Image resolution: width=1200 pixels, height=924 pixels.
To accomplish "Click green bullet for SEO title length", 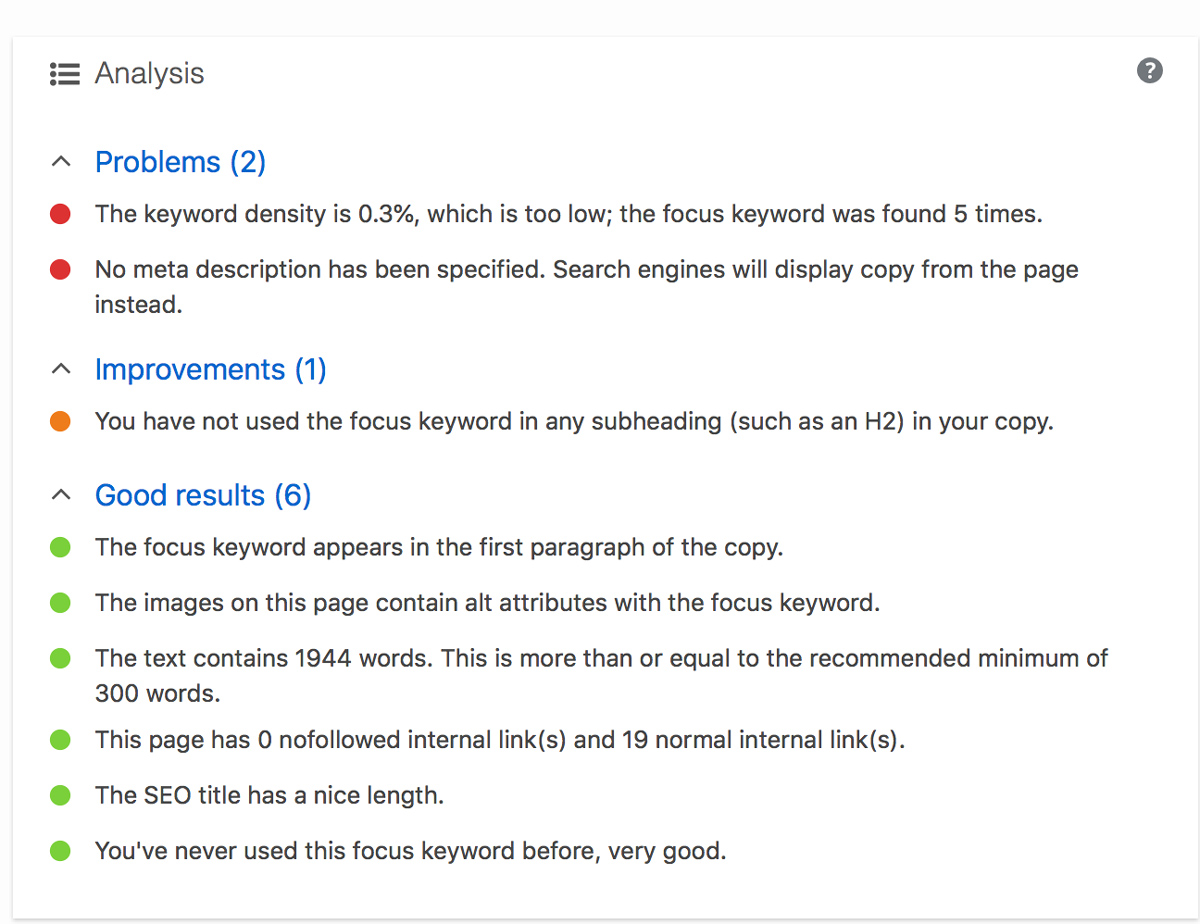I will pos(60,796).
